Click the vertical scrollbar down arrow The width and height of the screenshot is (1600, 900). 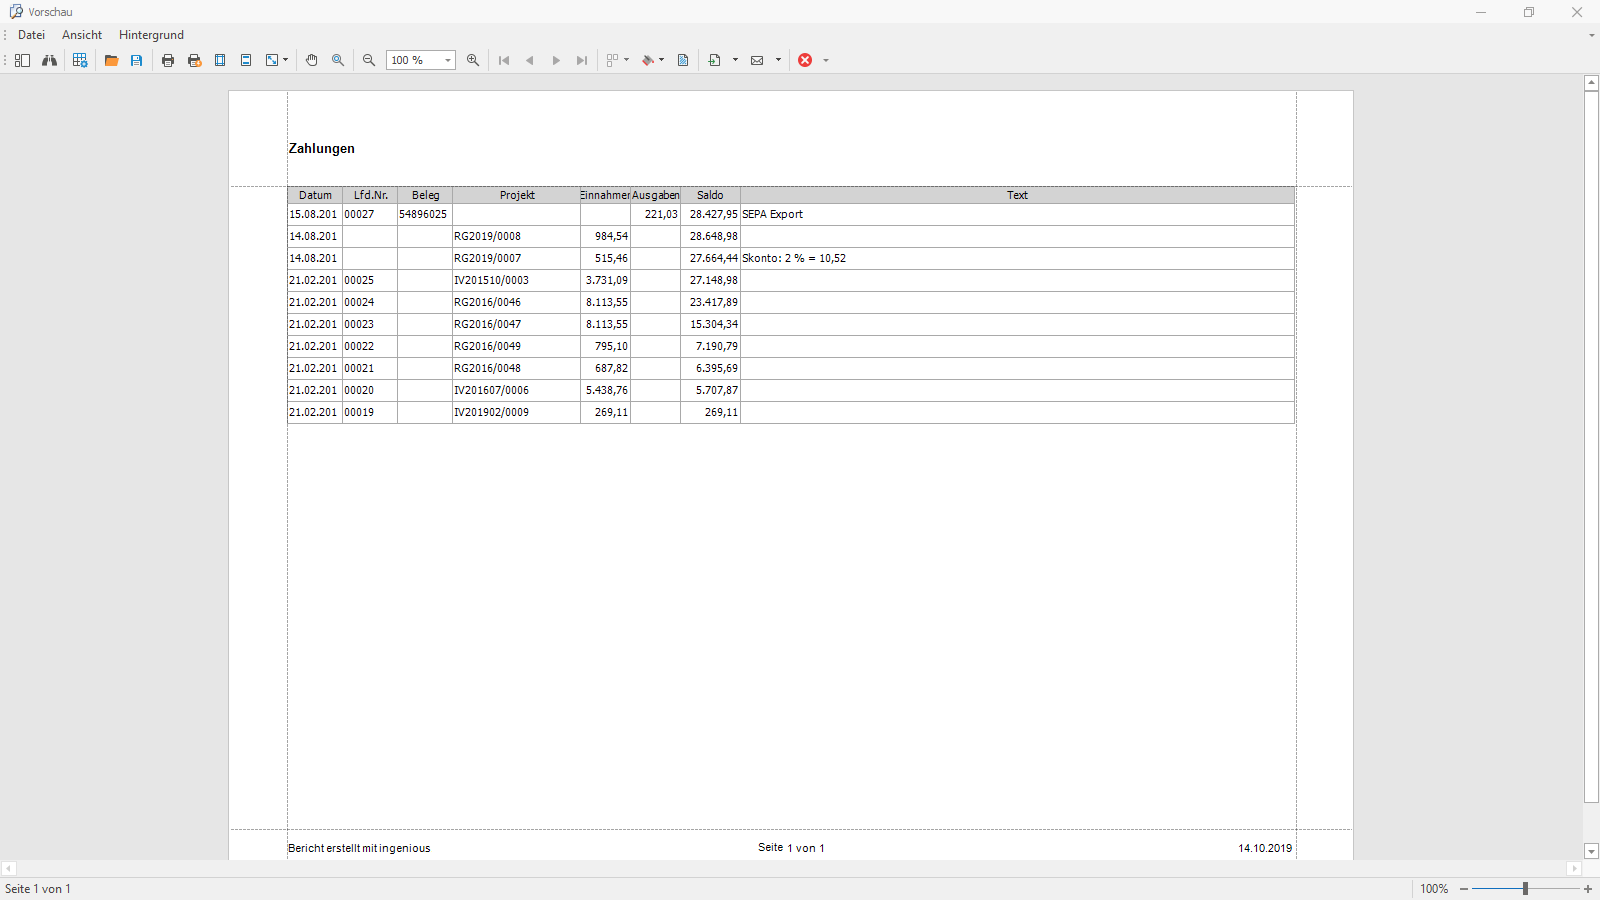click(1592, 852)
